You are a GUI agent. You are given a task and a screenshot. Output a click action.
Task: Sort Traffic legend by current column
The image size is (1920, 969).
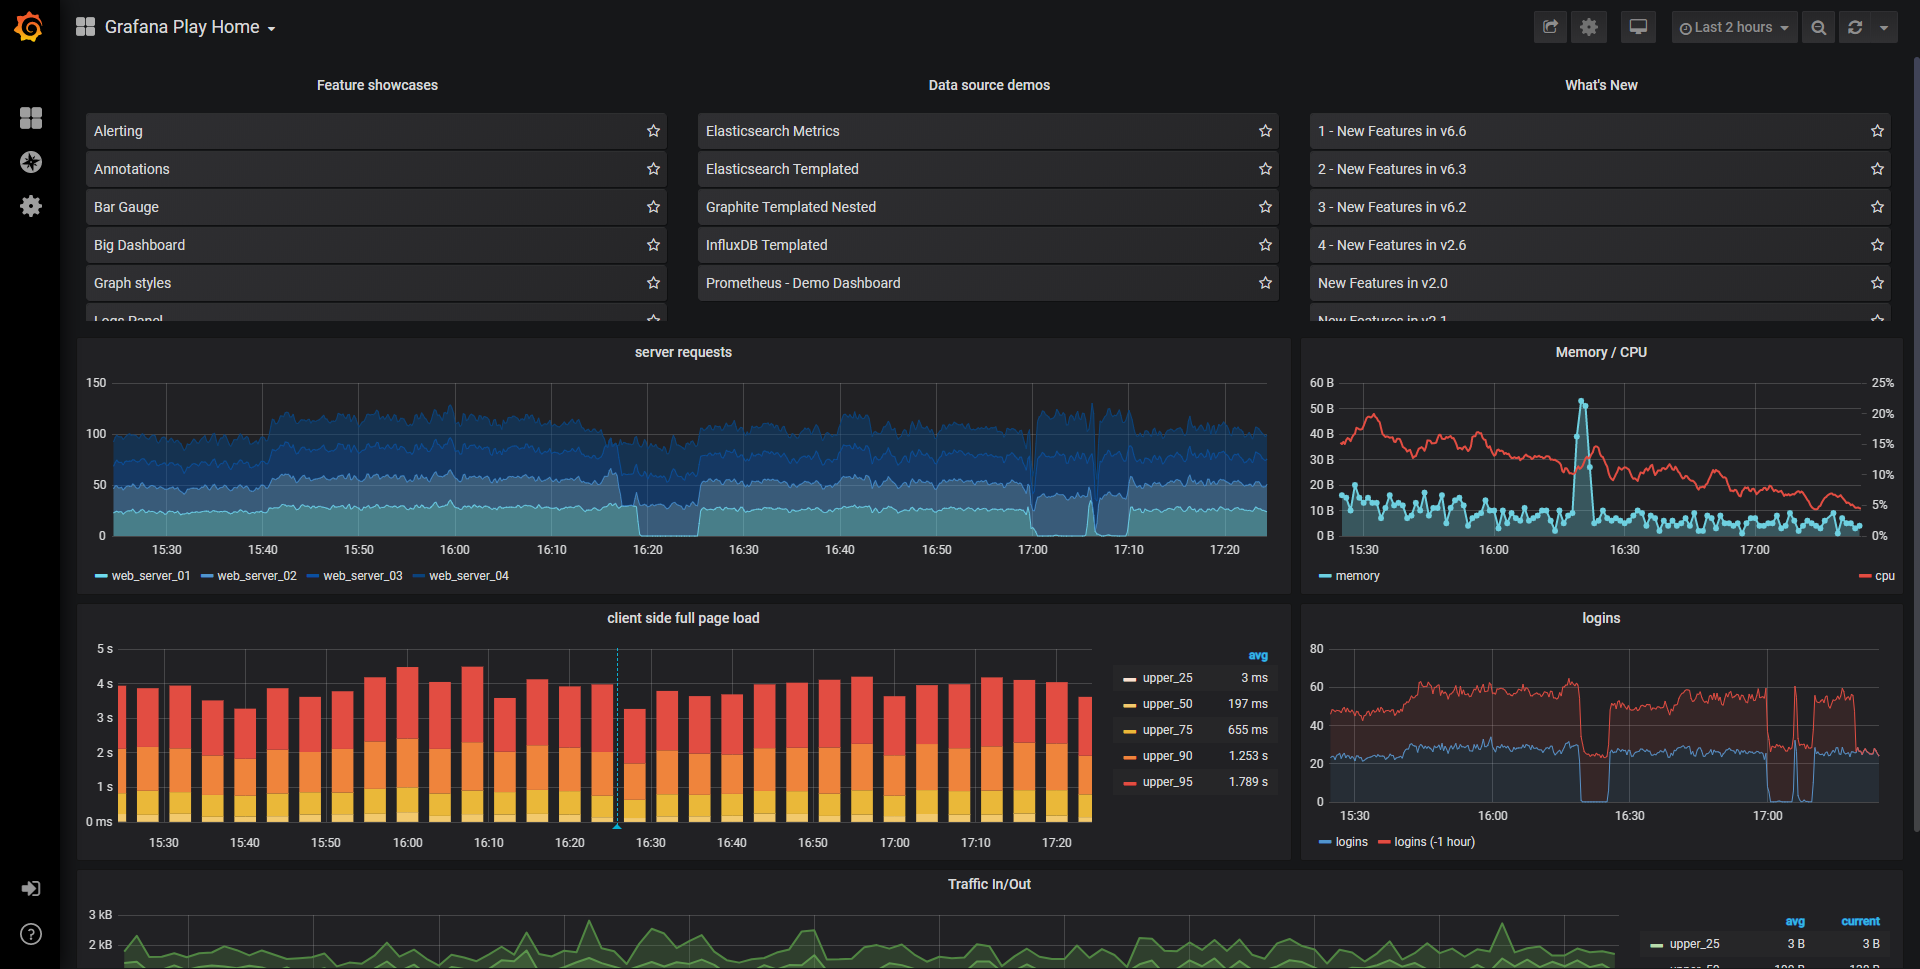1860,922
